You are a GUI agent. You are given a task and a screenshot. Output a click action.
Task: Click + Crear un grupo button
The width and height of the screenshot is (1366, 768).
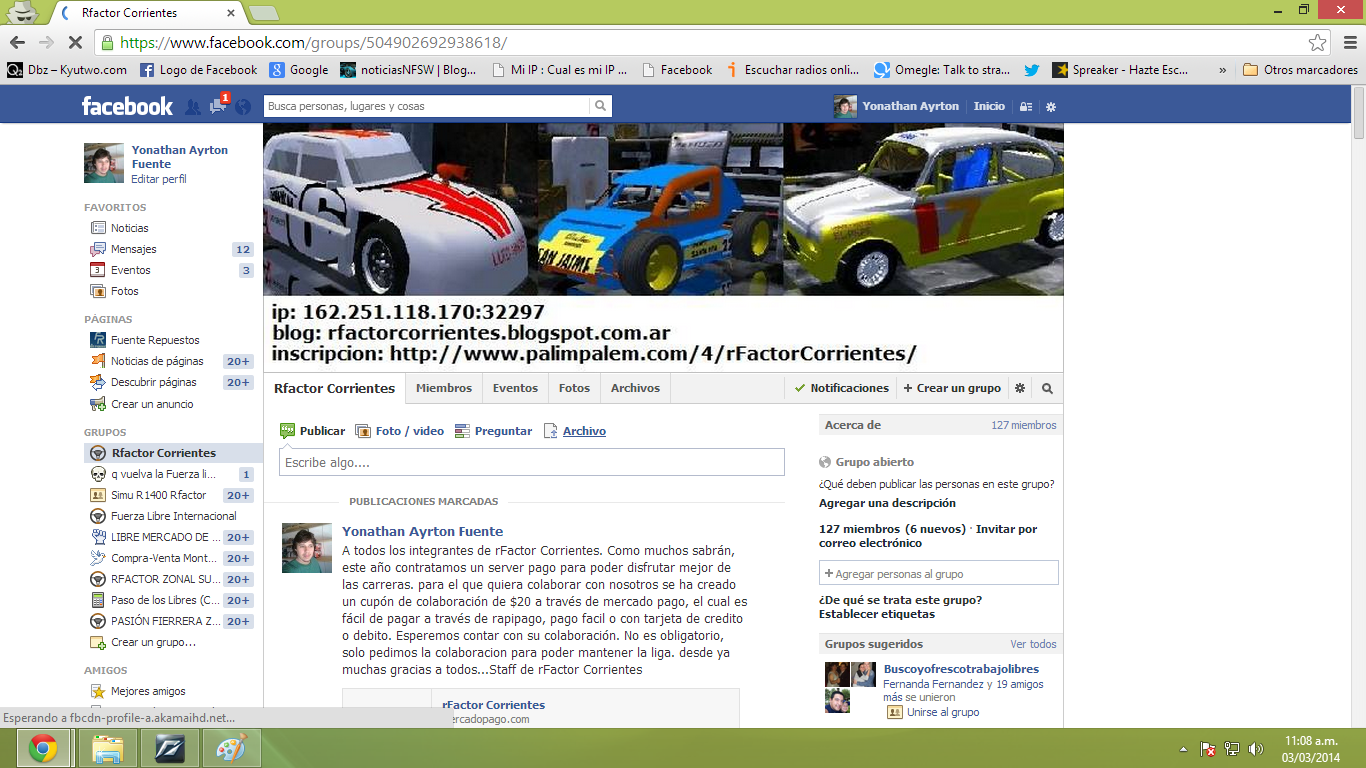pos(952,388)
